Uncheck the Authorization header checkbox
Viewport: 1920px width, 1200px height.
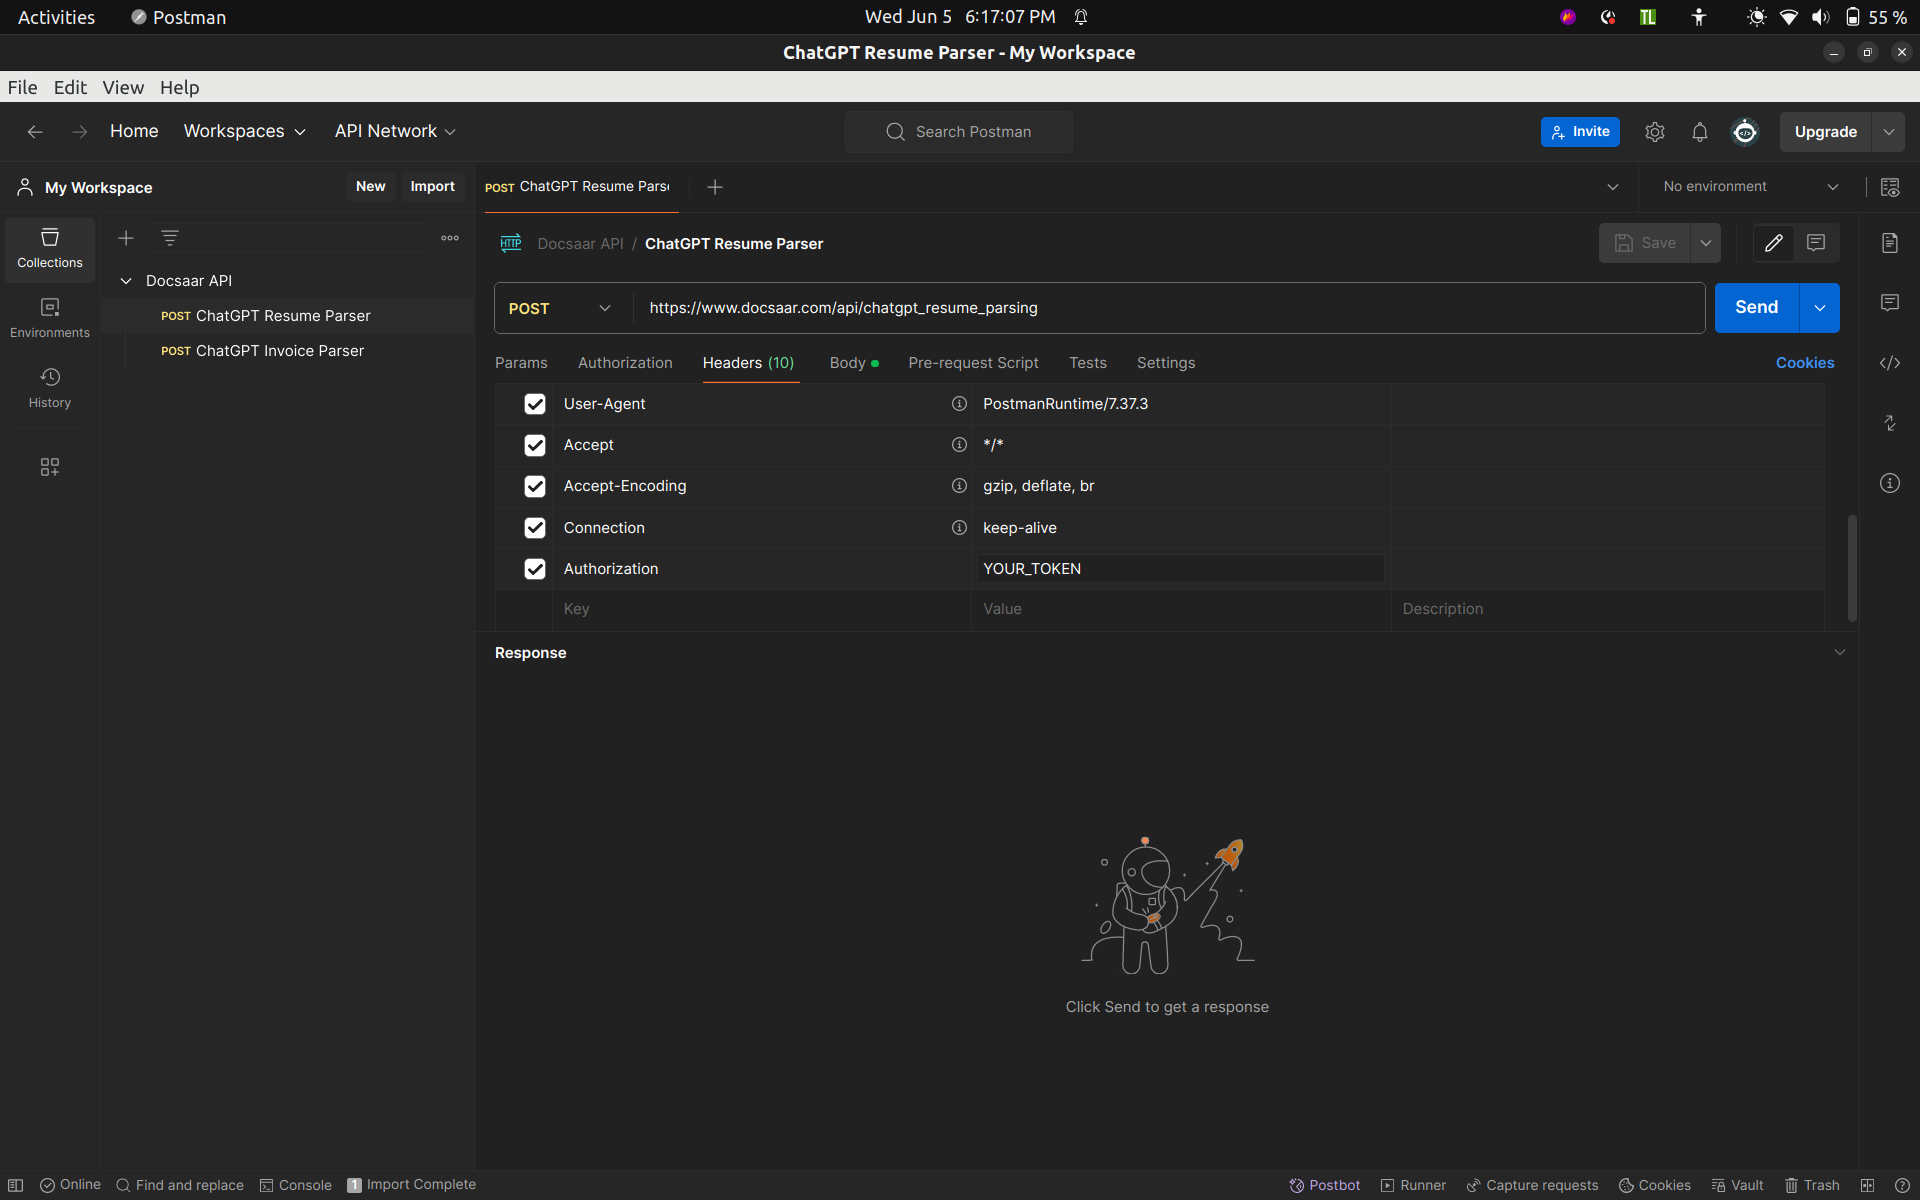point(535,569)
